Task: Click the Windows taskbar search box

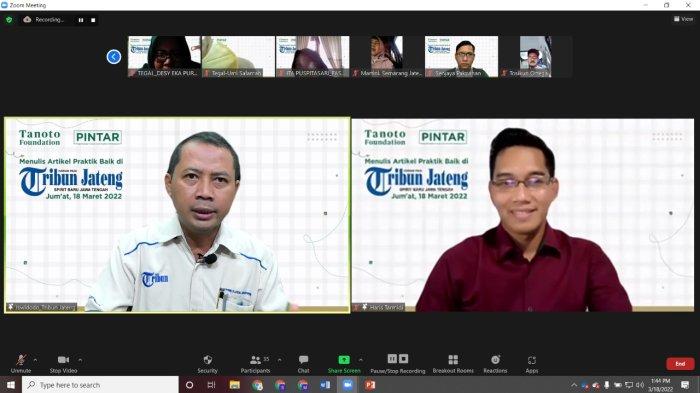Action: pyautogui.click(x=100, y=385)
